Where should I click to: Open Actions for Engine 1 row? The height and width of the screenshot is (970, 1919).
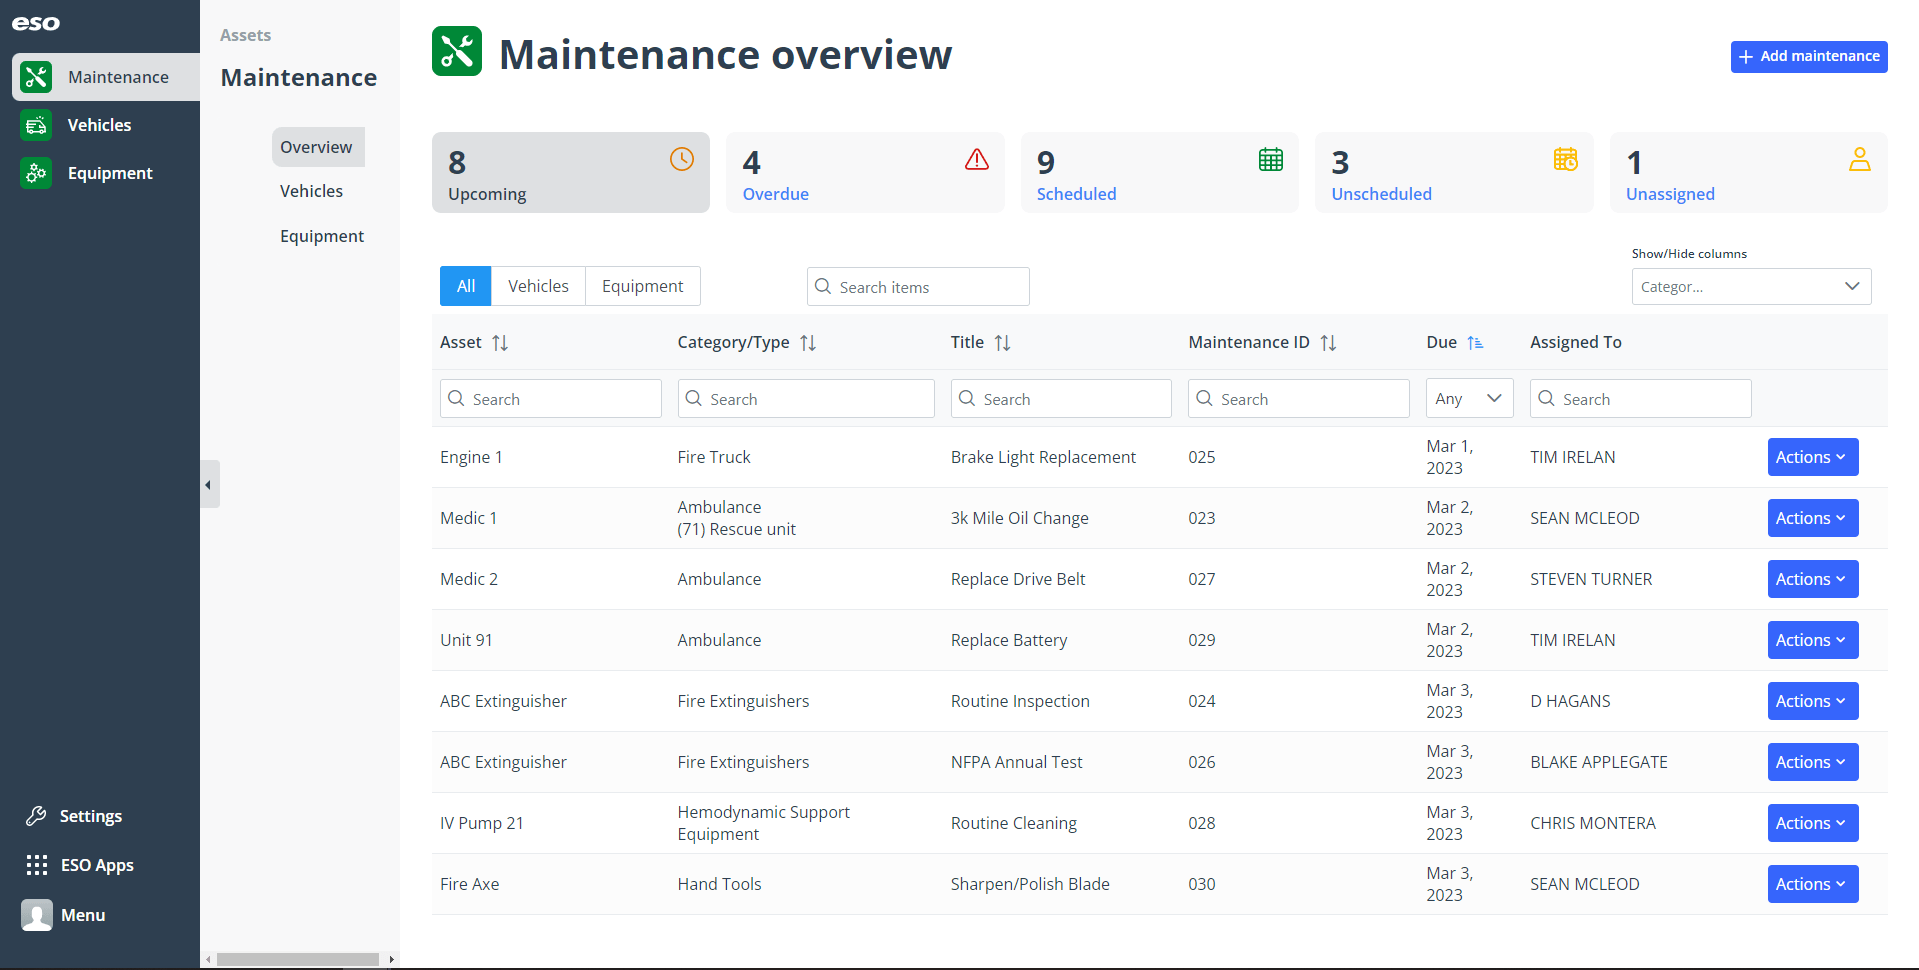1812,457
